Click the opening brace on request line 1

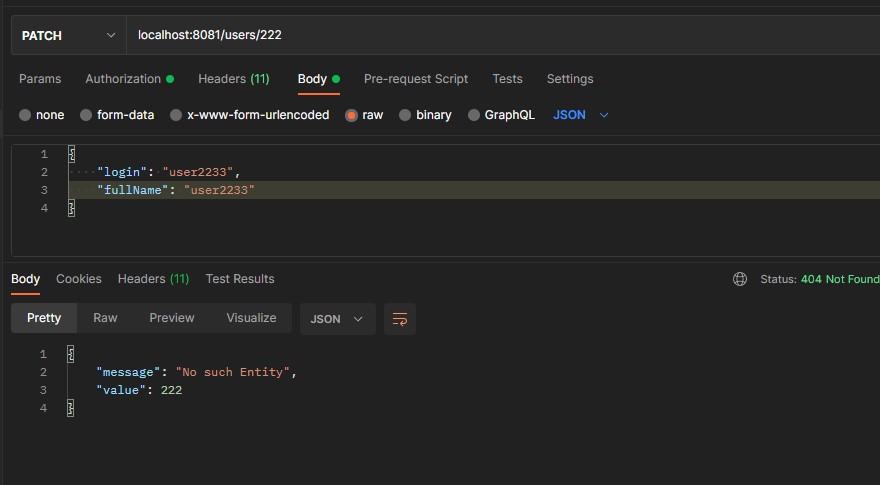71,154
